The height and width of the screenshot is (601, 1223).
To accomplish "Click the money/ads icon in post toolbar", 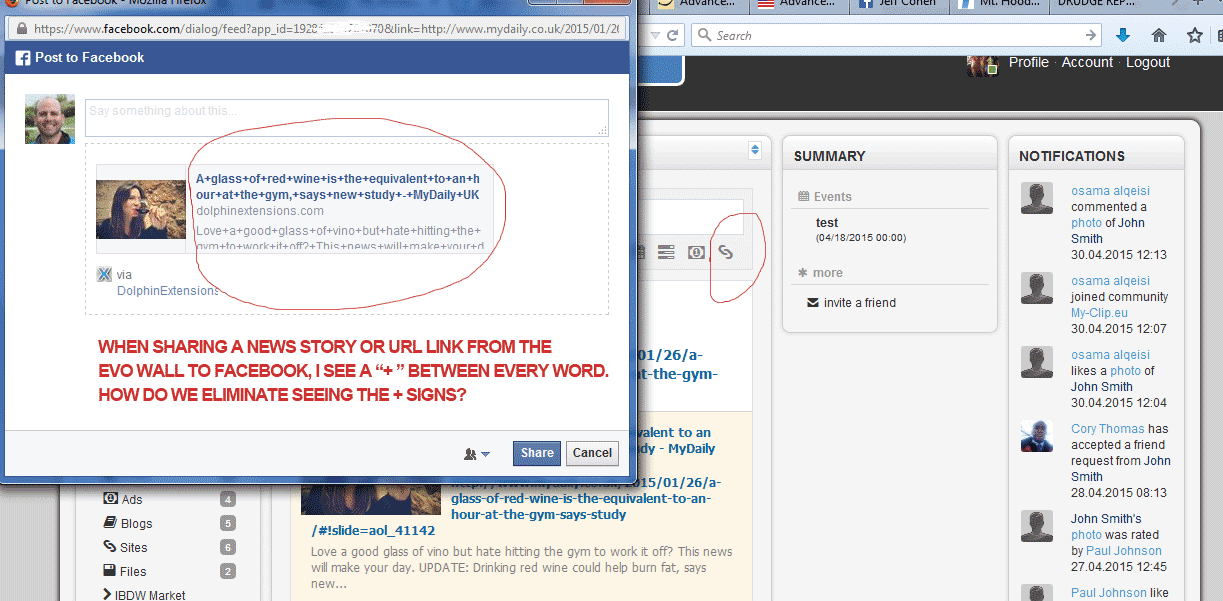I will pos(696,253).
